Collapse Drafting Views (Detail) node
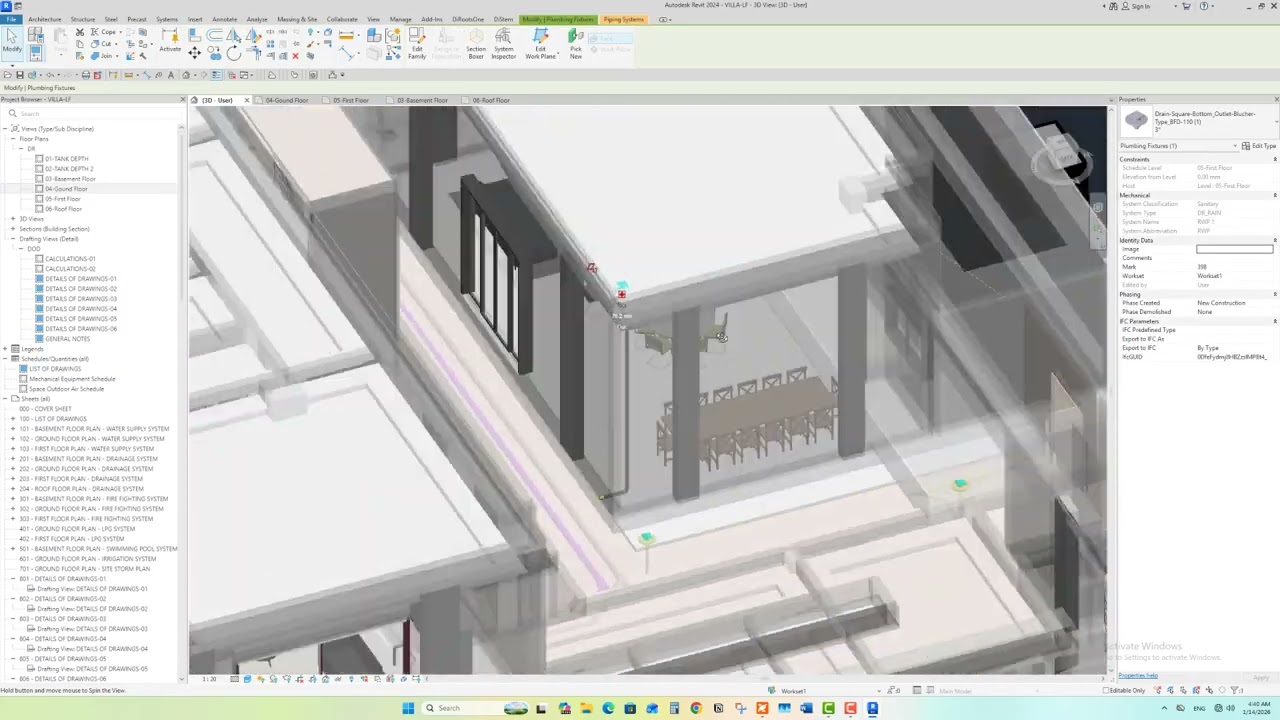This screenshot has width=1280, height=720. pos(14,239)
